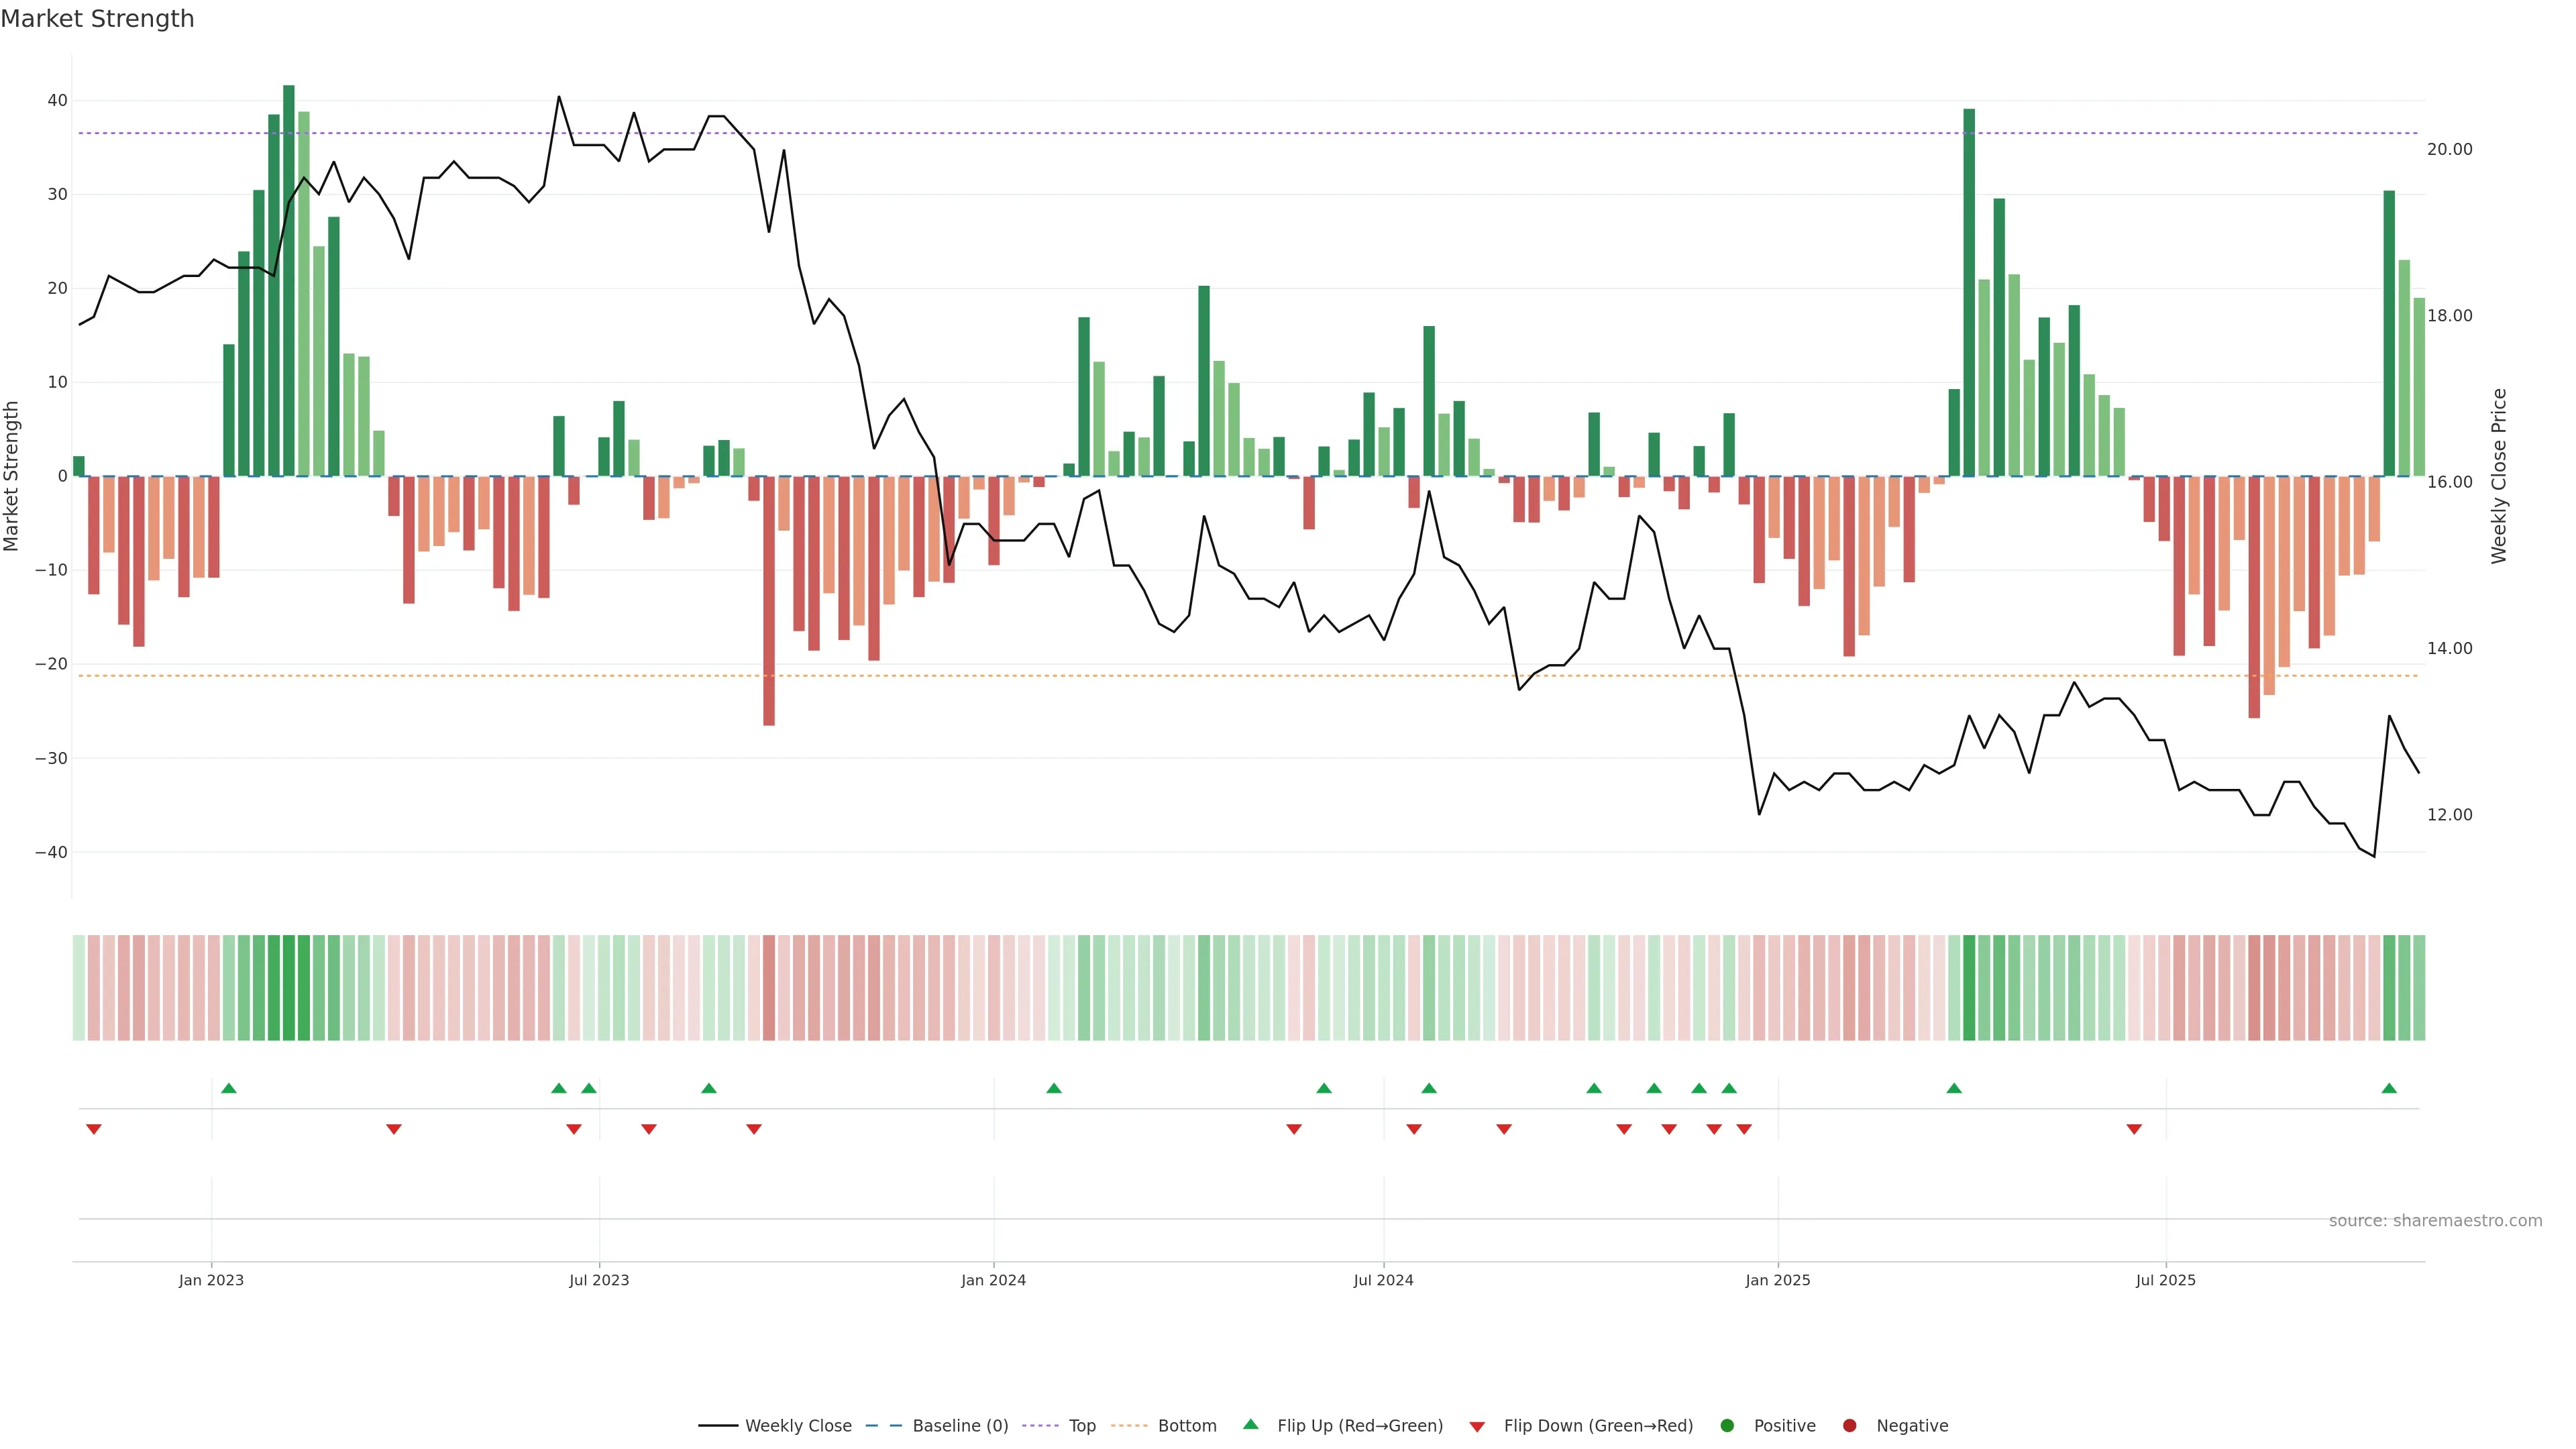
Task: Click the Jan 2024 x-axis label
Action: coord(993,1280)
